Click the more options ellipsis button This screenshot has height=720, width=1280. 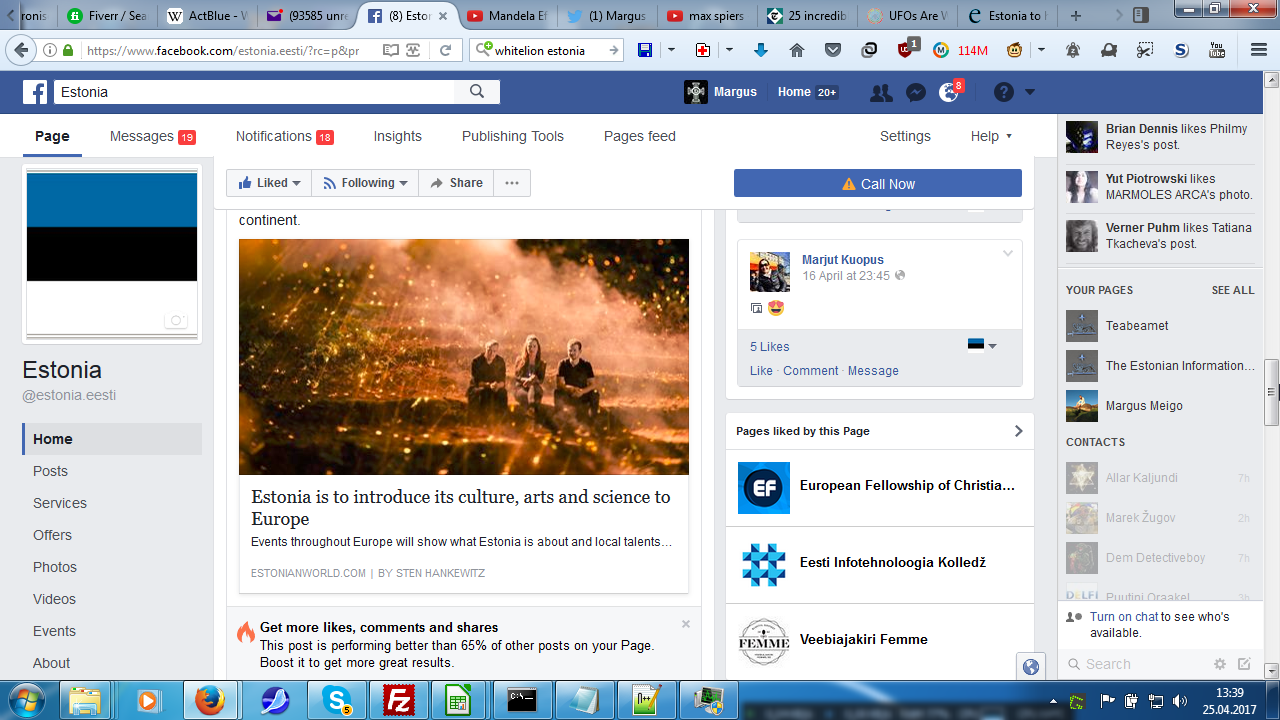[x=512, y=183]
